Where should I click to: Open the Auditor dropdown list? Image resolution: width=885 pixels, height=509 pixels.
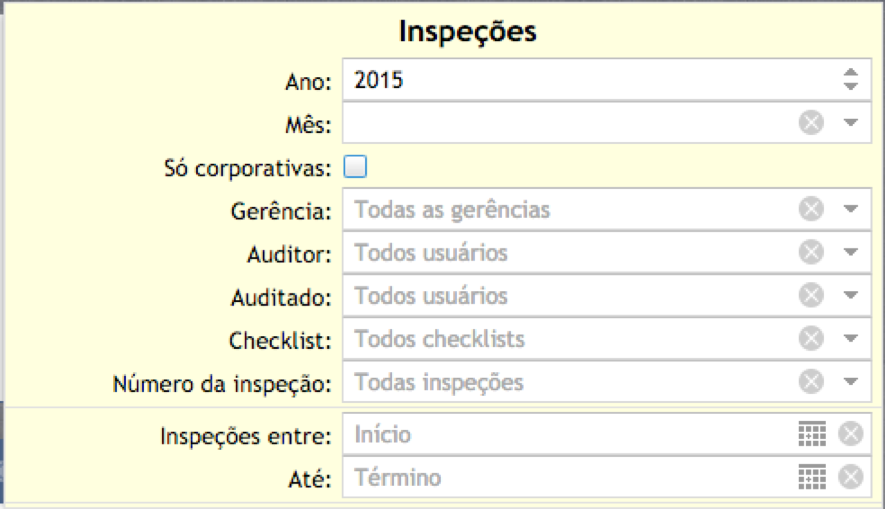(x=851, y=252)
